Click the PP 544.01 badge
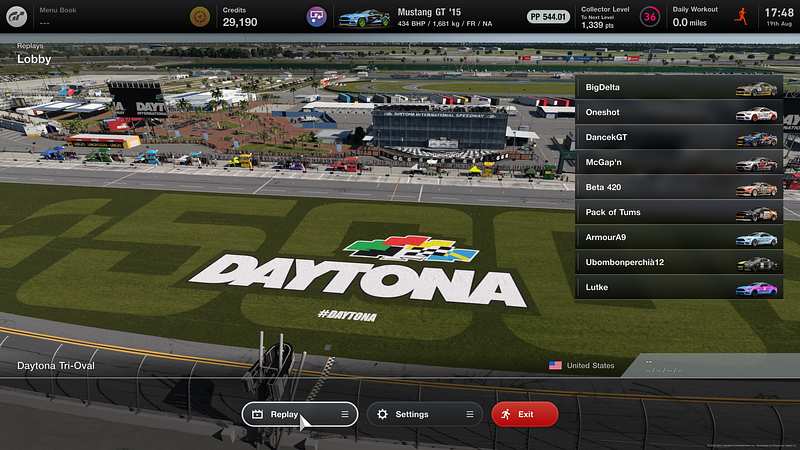 (x=548, y=17)
